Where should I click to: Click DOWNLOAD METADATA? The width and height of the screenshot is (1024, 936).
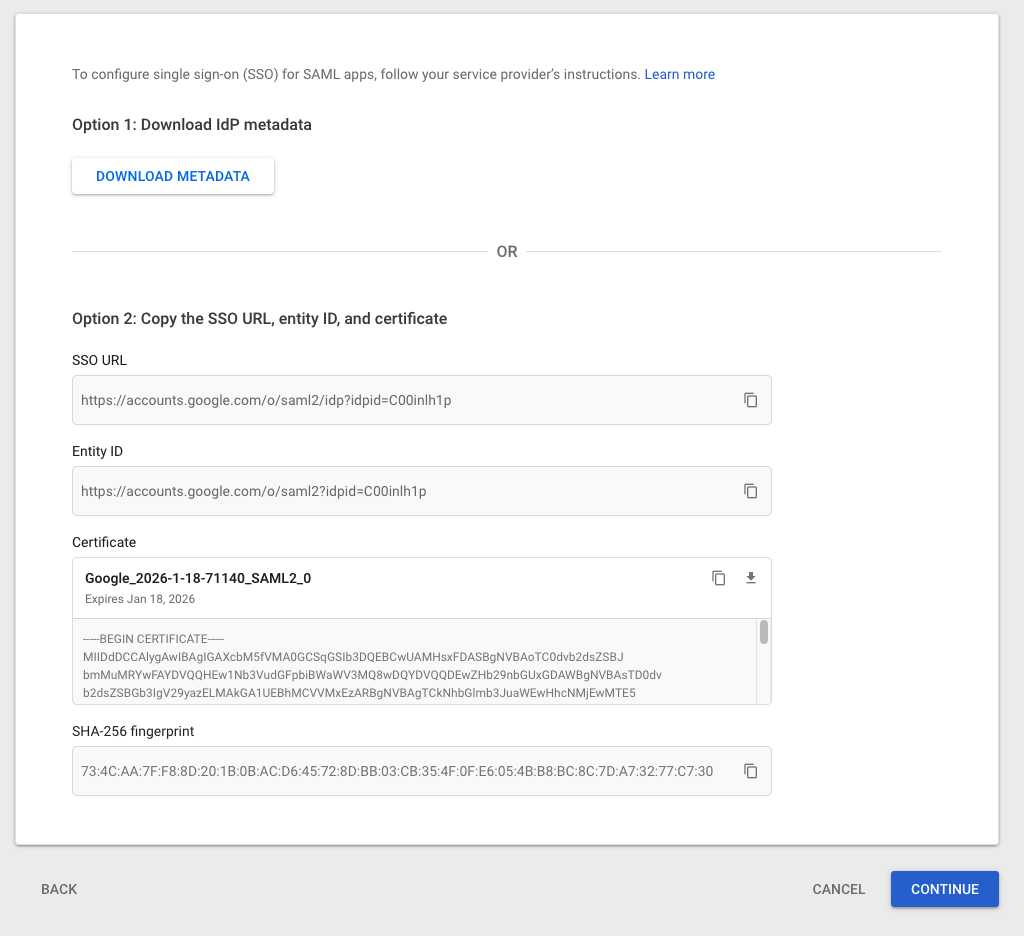coord(172,176)
